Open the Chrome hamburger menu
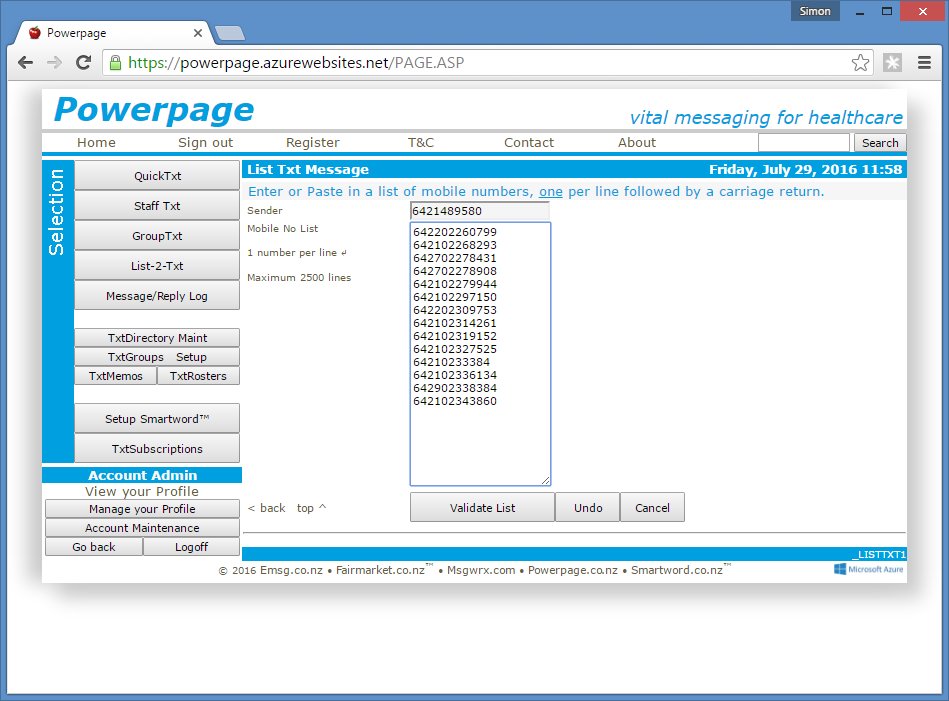 [925, 63]
